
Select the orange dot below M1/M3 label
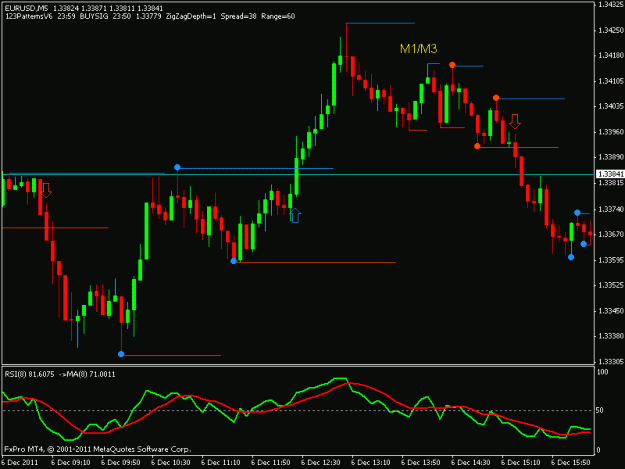(452, 65)
